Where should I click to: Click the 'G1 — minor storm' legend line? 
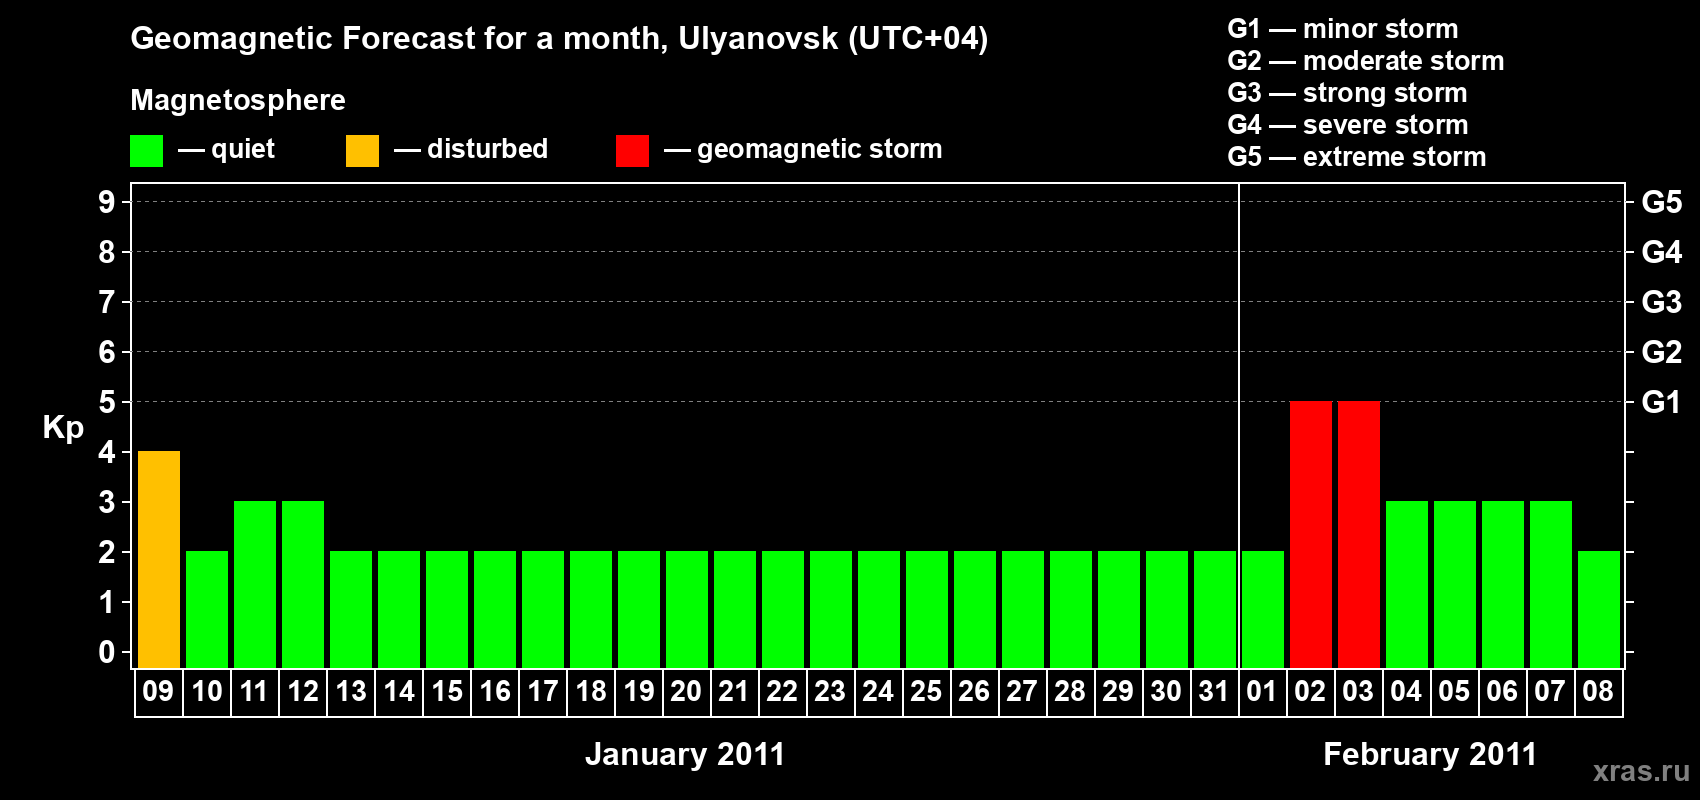pos(1342,29)
